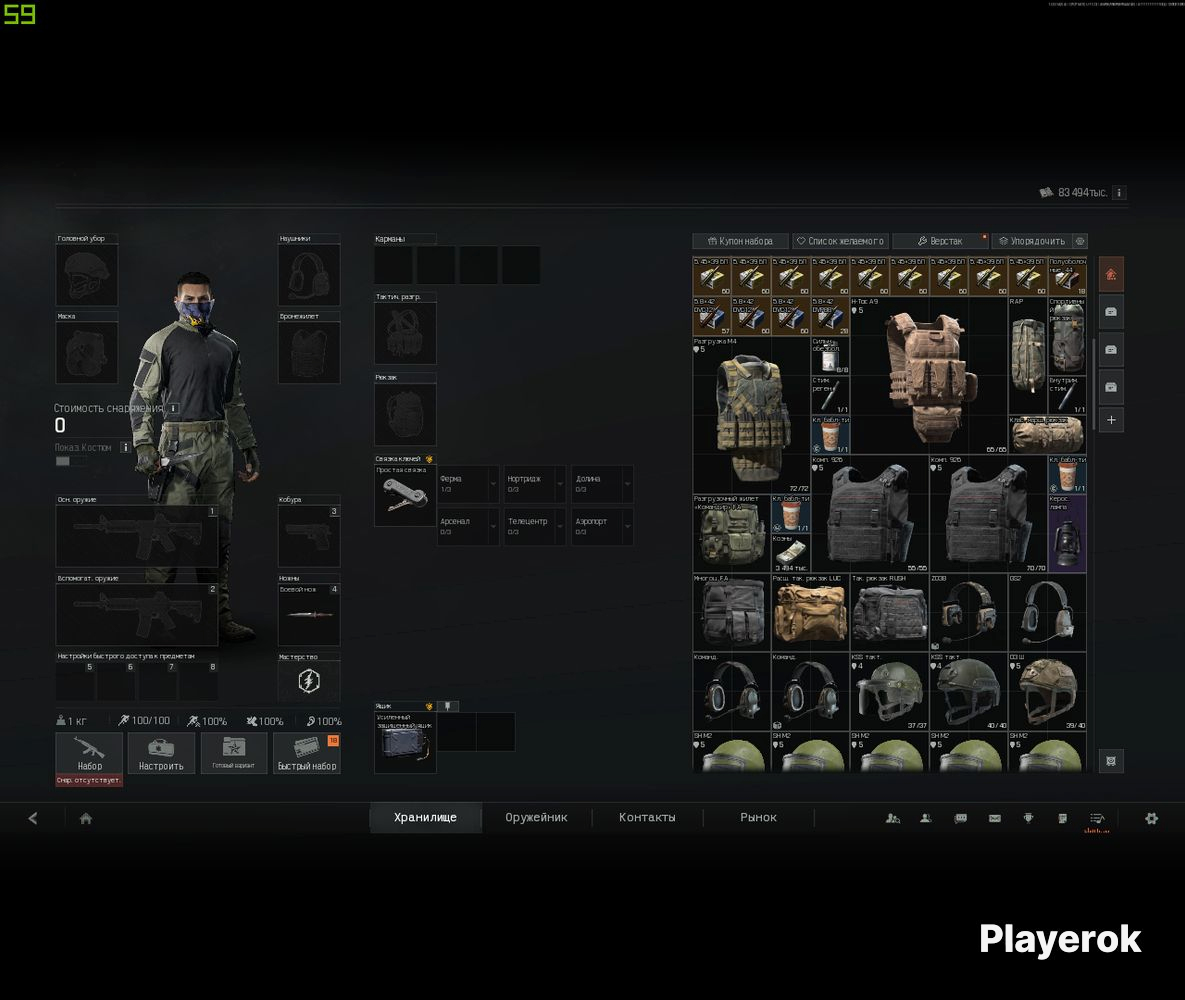The height and width of the screenshot is (1000, 1185).
Task: Click the empty Маска face slot
Action: (87, 353)
